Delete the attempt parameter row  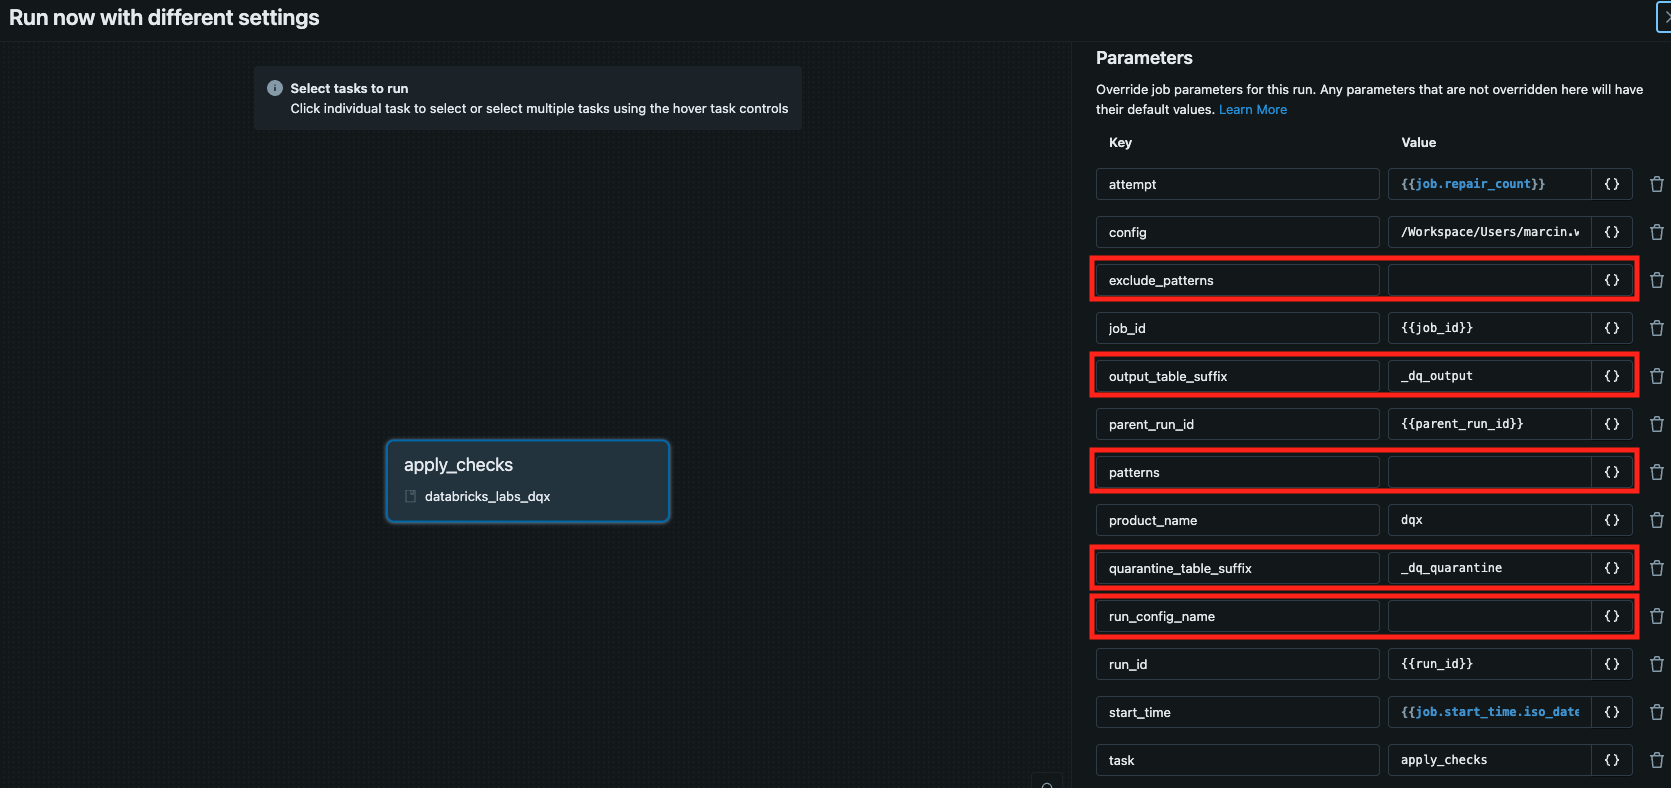pos(1656,184)
